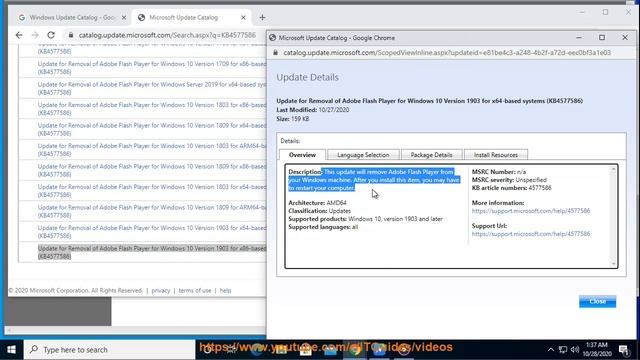Click the 'Update Details' heading text
The width and height of the screenshot is (640, 360).
307,77
